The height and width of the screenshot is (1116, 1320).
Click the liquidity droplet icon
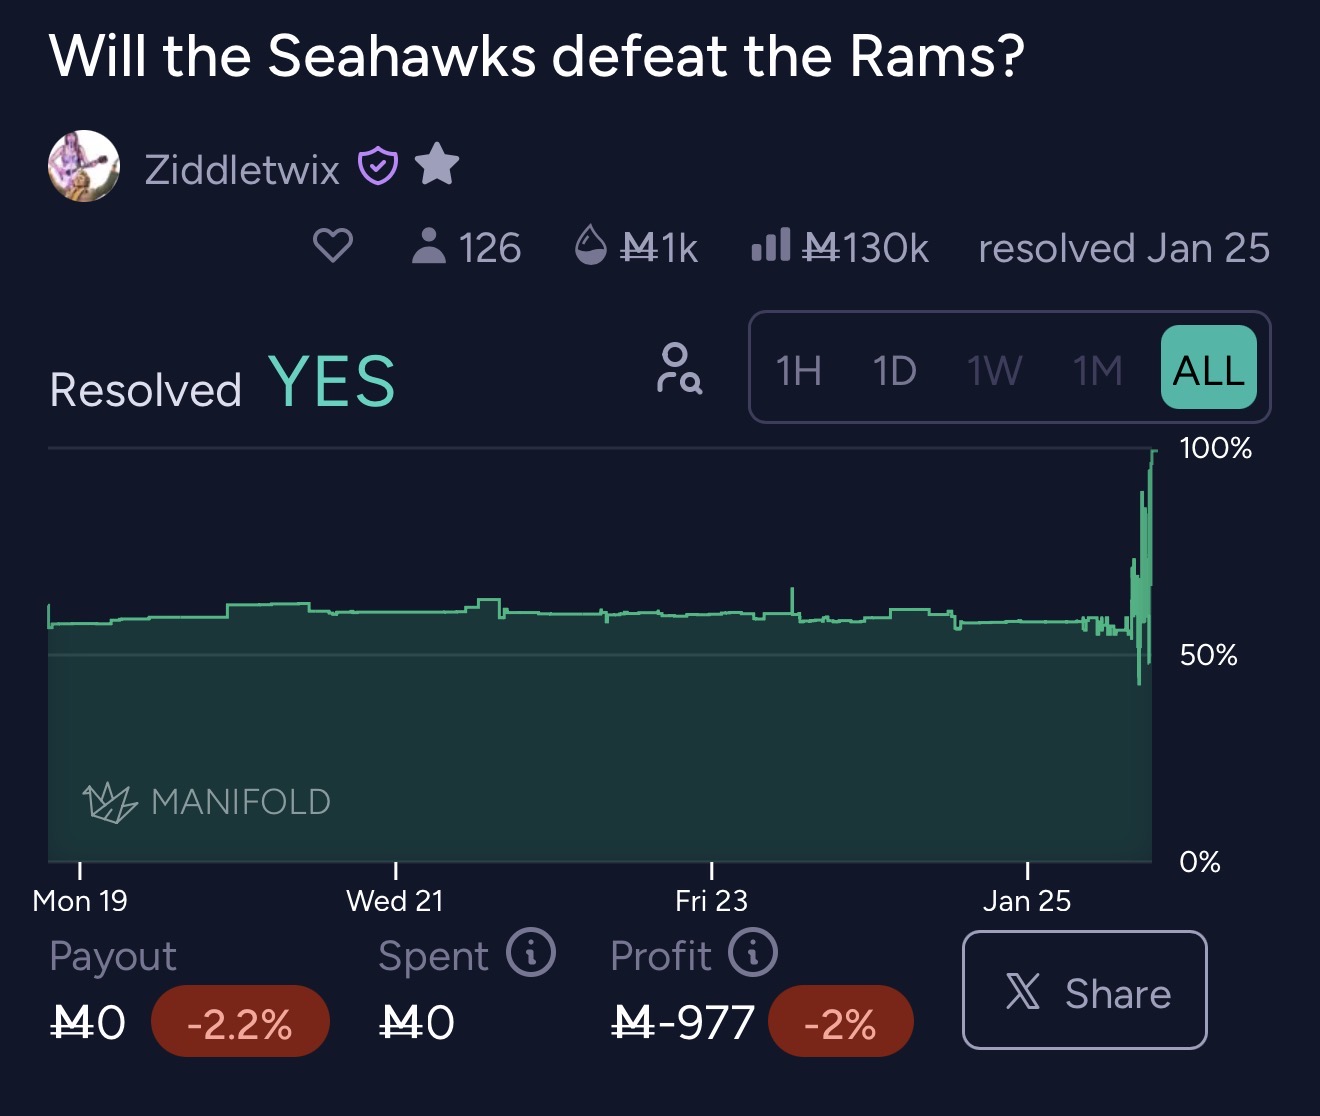pos(591,245)
